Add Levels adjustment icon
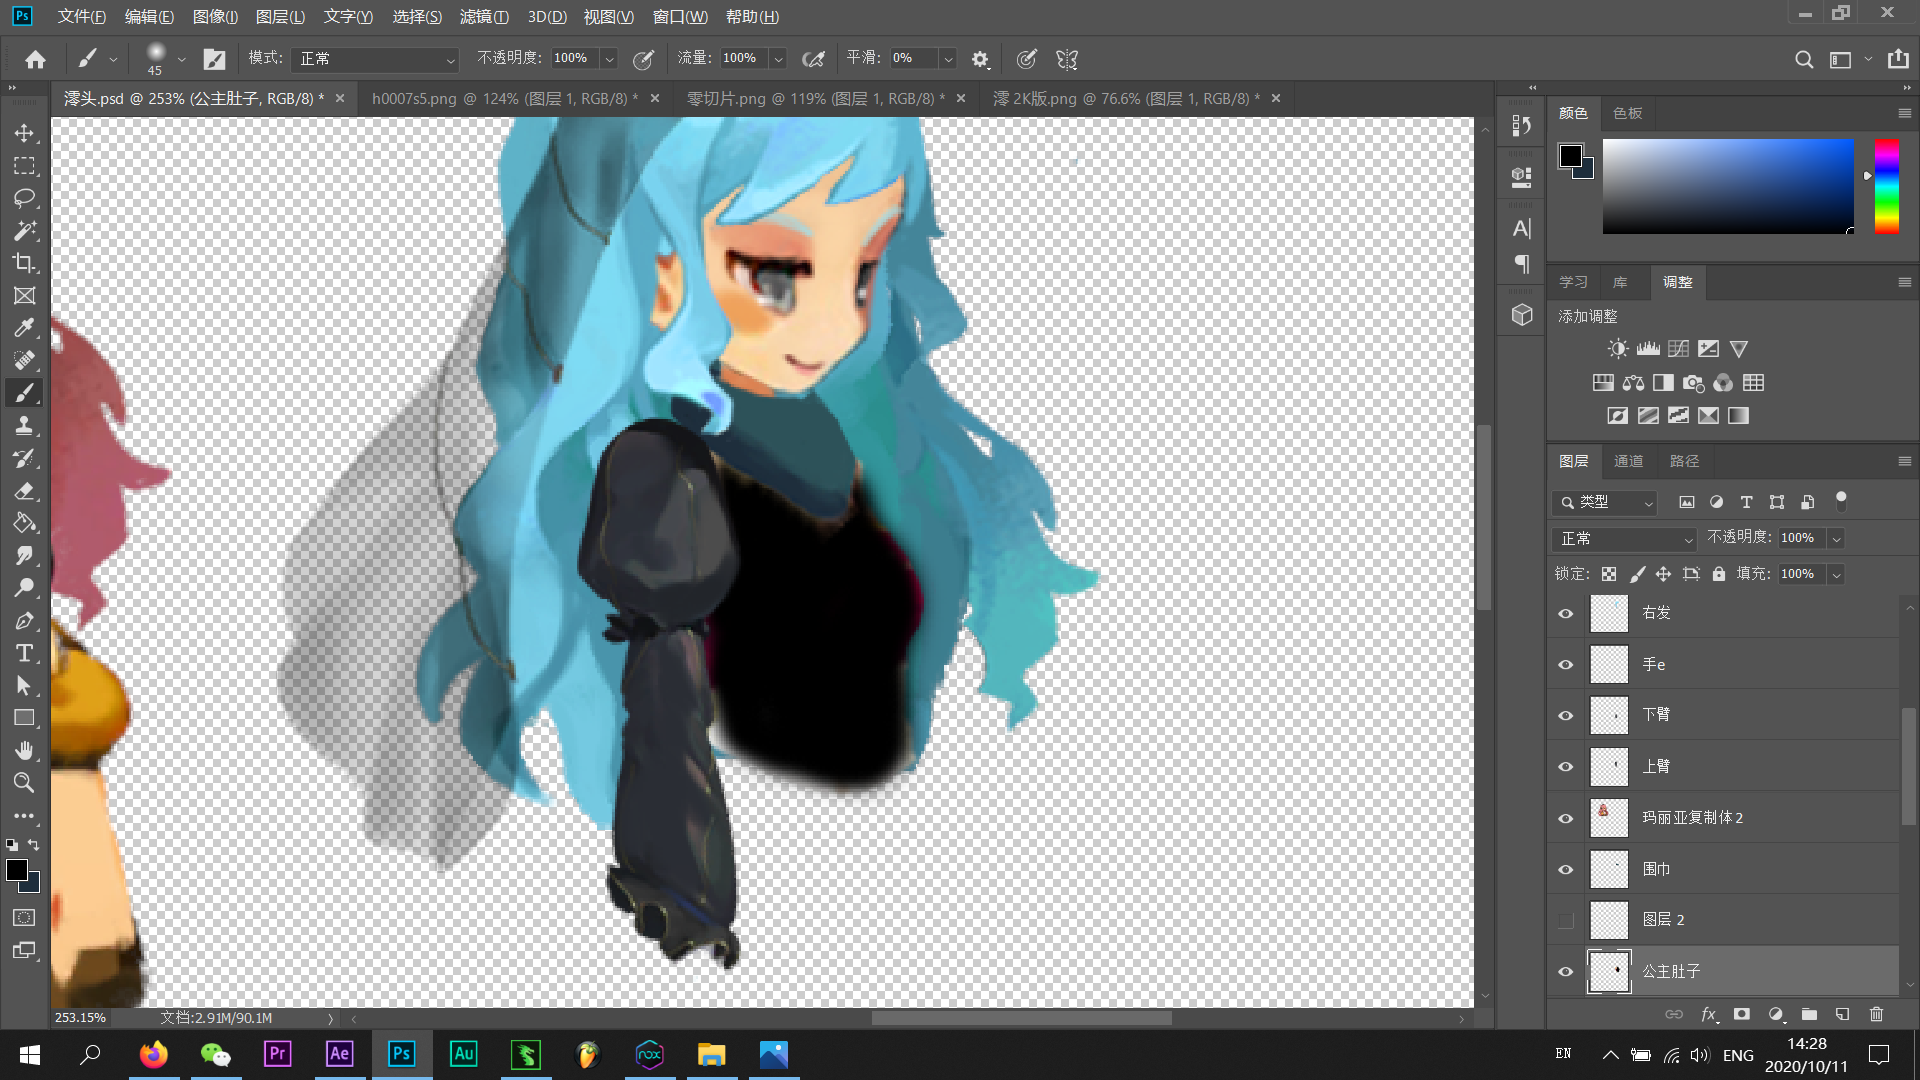 coord(1648,349)
